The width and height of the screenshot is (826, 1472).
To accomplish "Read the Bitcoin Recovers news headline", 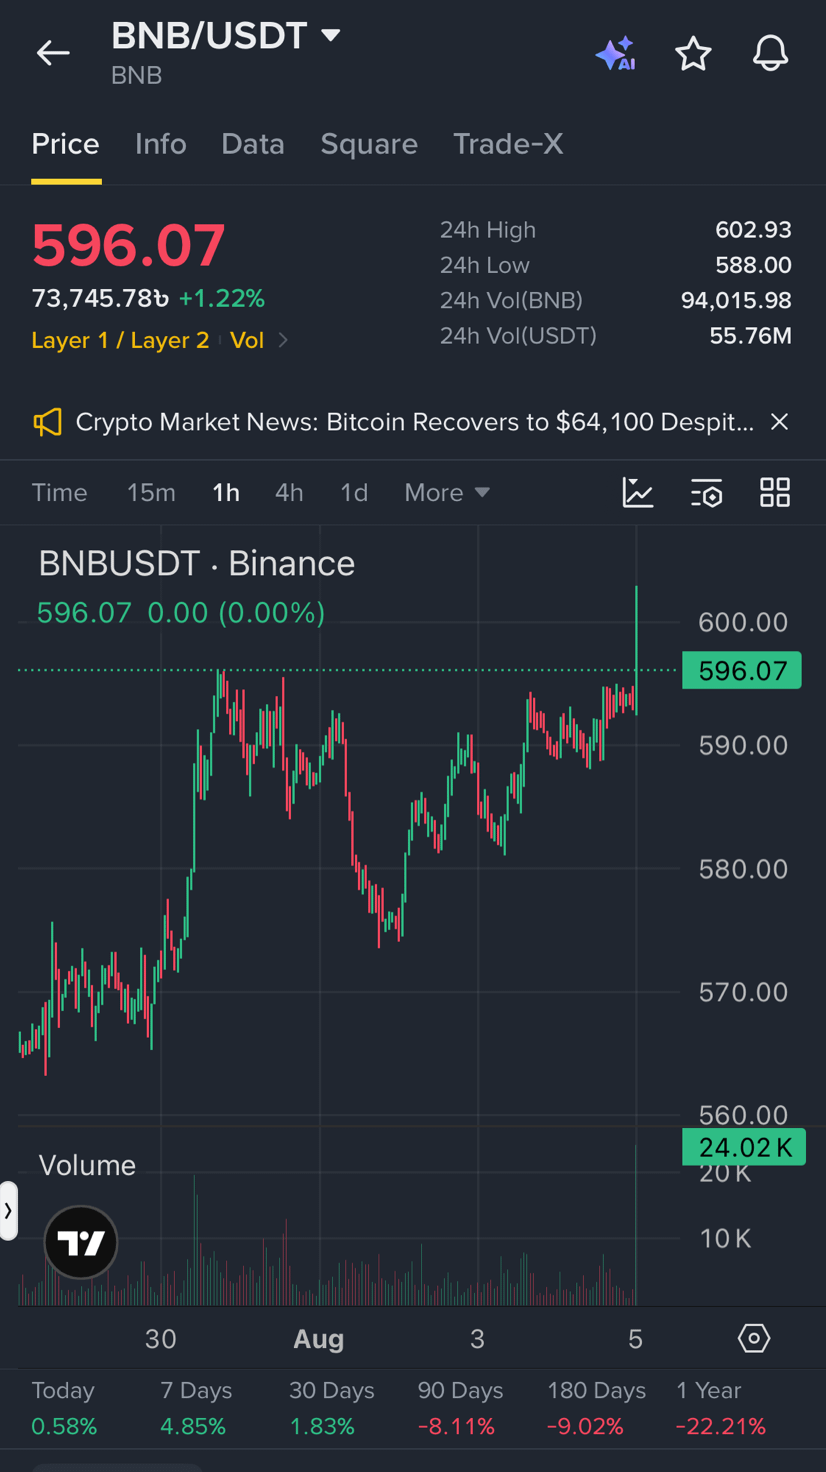I will (415, 422).
